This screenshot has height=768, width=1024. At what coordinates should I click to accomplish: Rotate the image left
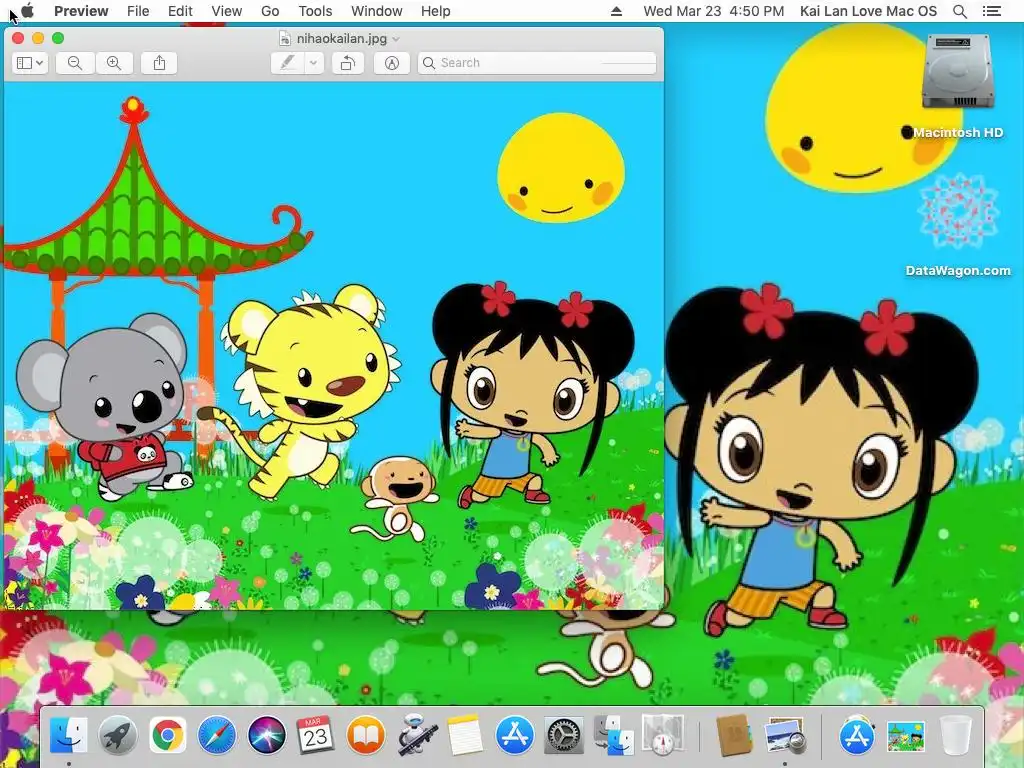(347, 63)
